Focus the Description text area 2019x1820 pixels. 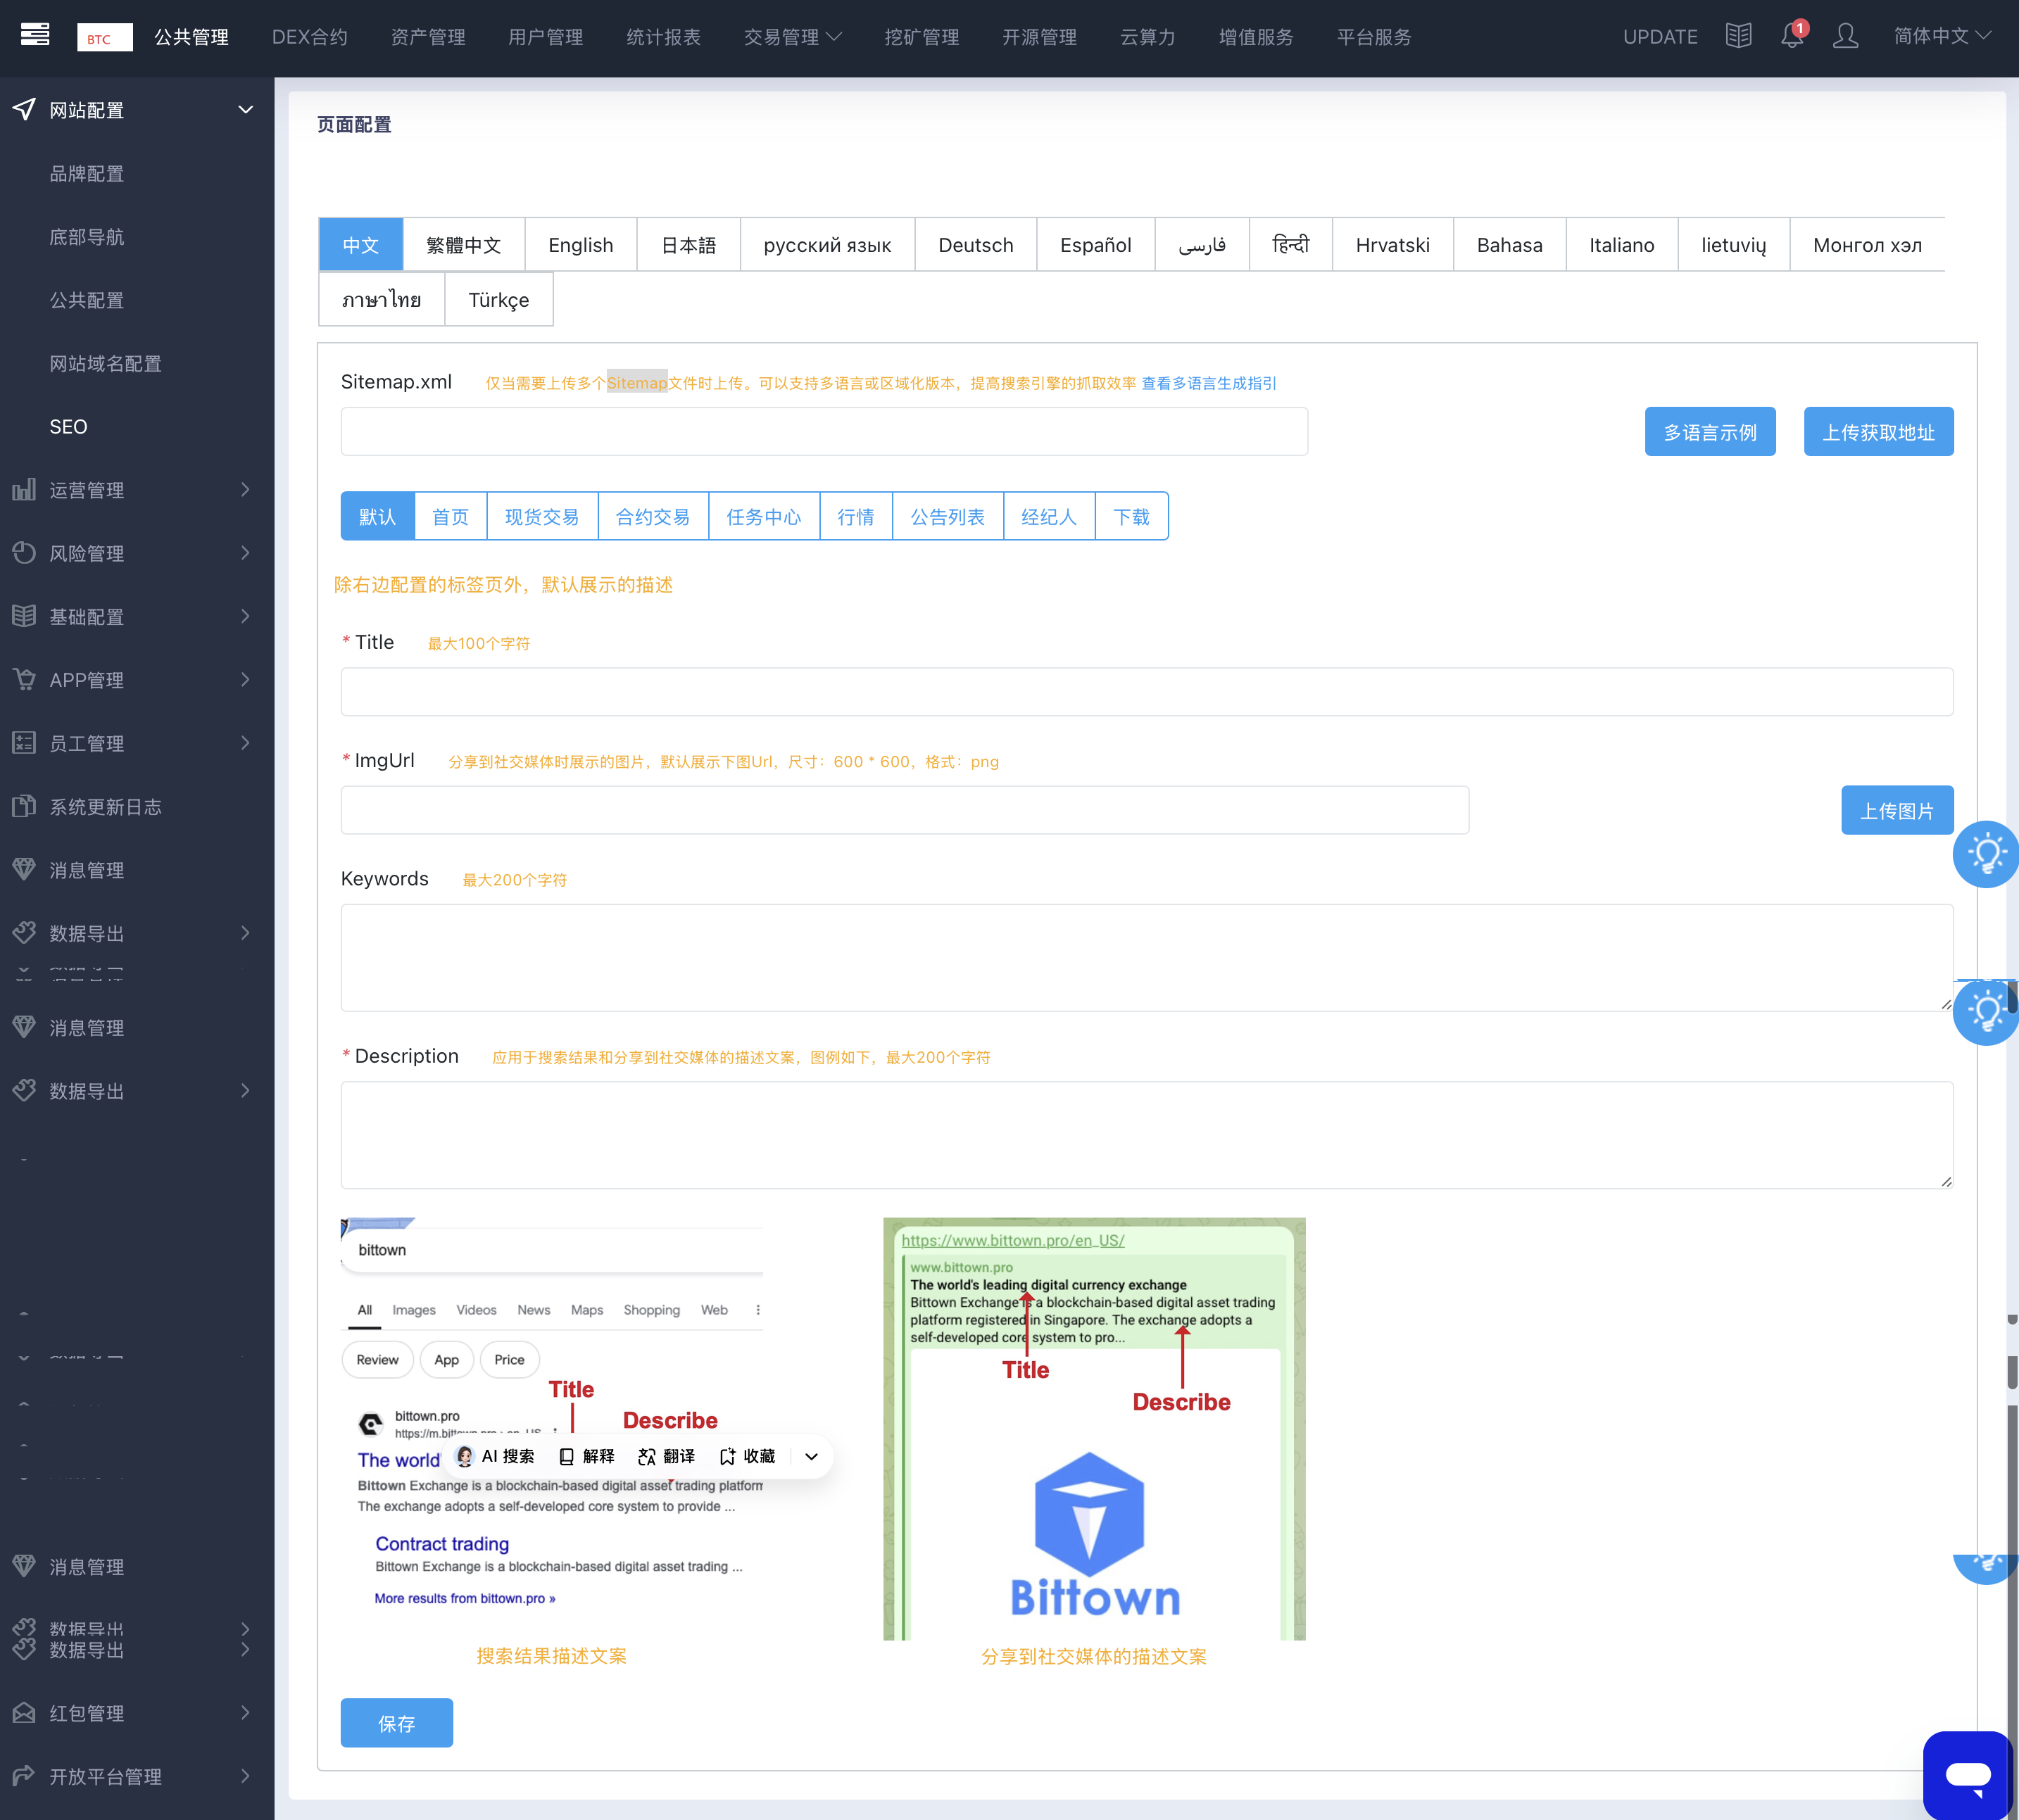click(x=1147, y=1135)
